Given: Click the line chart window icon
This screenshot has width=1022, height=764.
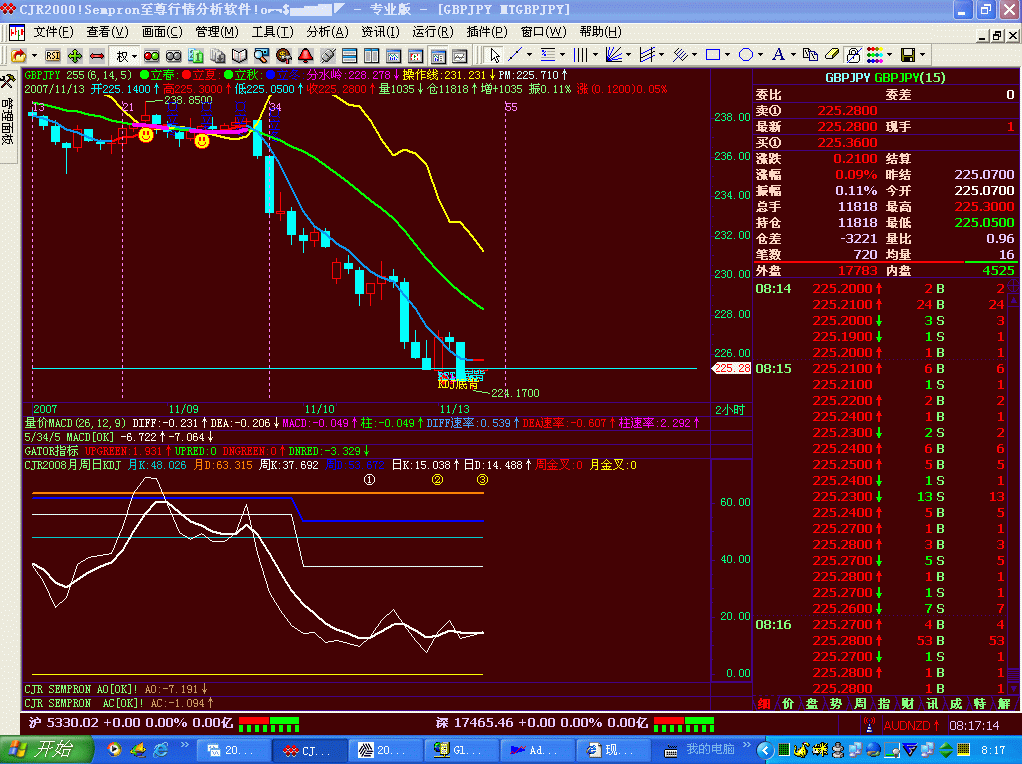Looking at the screenshot, I should click(460, 56).
